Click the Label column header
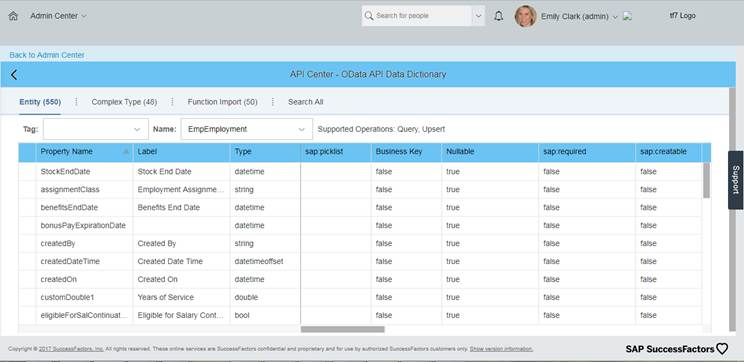The image size is (744, 364). (181, 152)
